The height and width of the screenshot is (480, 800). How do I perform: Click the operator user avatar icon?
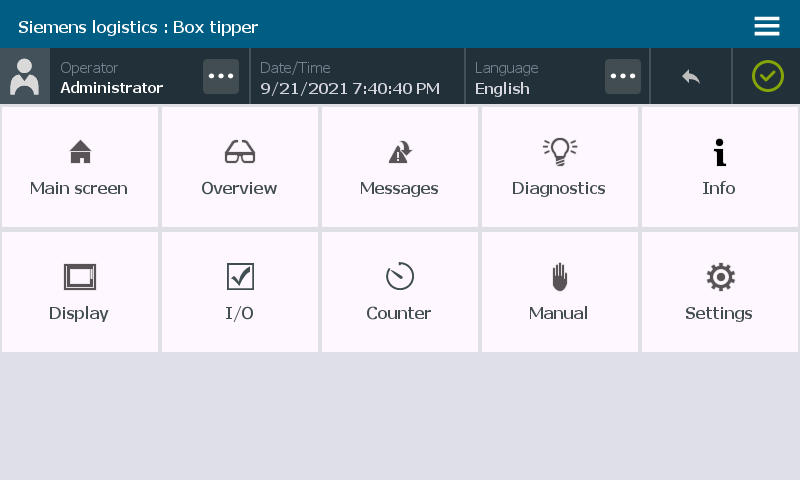pos(24,77)
